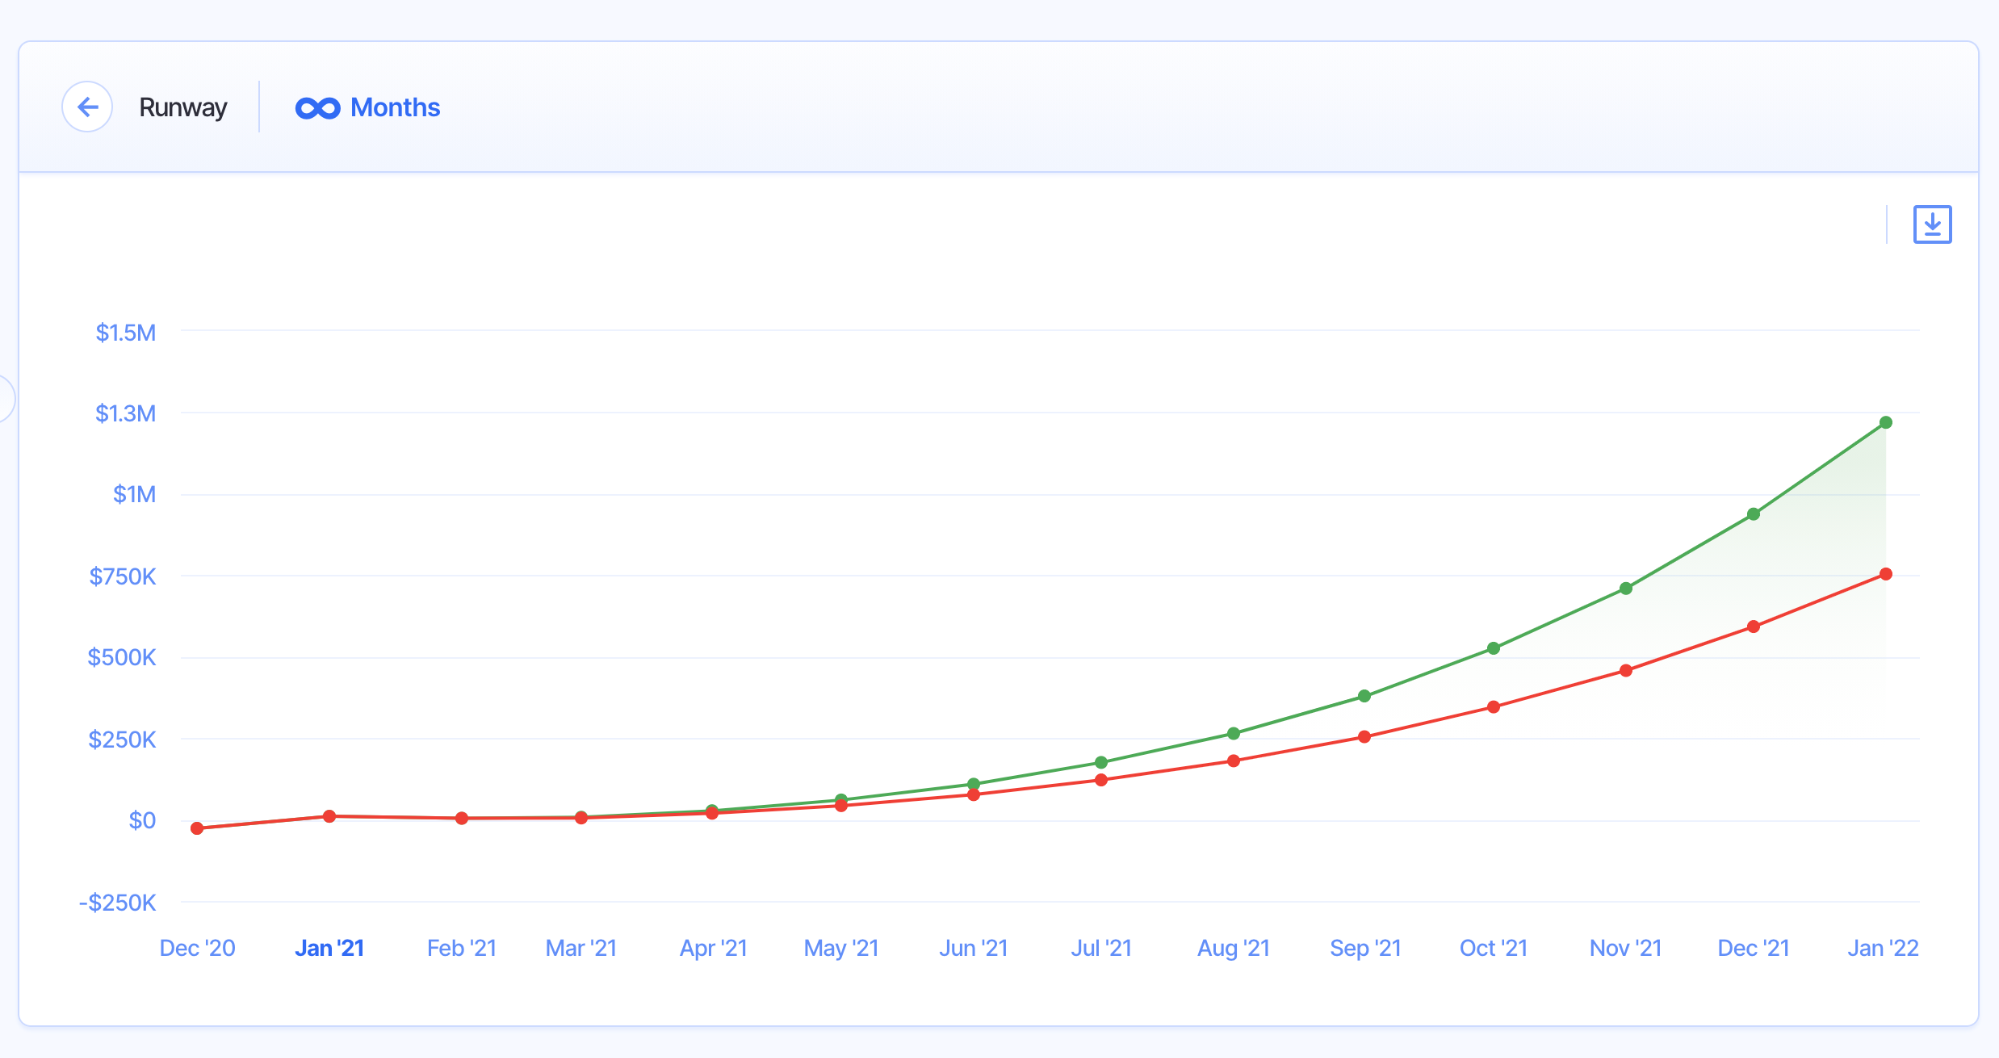Click the Sep '21 month label

pyautogui.click(x=1364, y=947)
